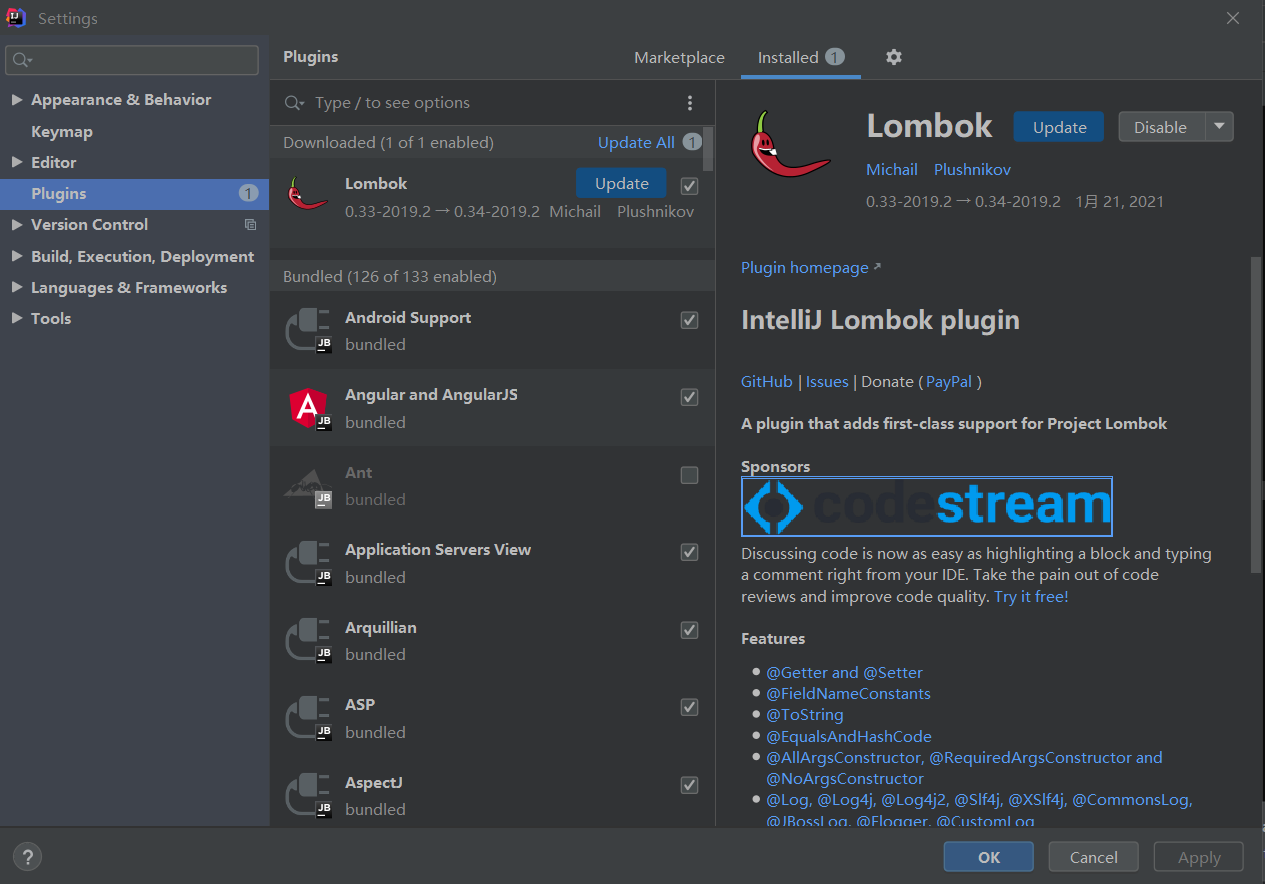The image size is (1265, 884).
Task: Toggle the Application Servers View checkbox
Action: click(689, 552)
